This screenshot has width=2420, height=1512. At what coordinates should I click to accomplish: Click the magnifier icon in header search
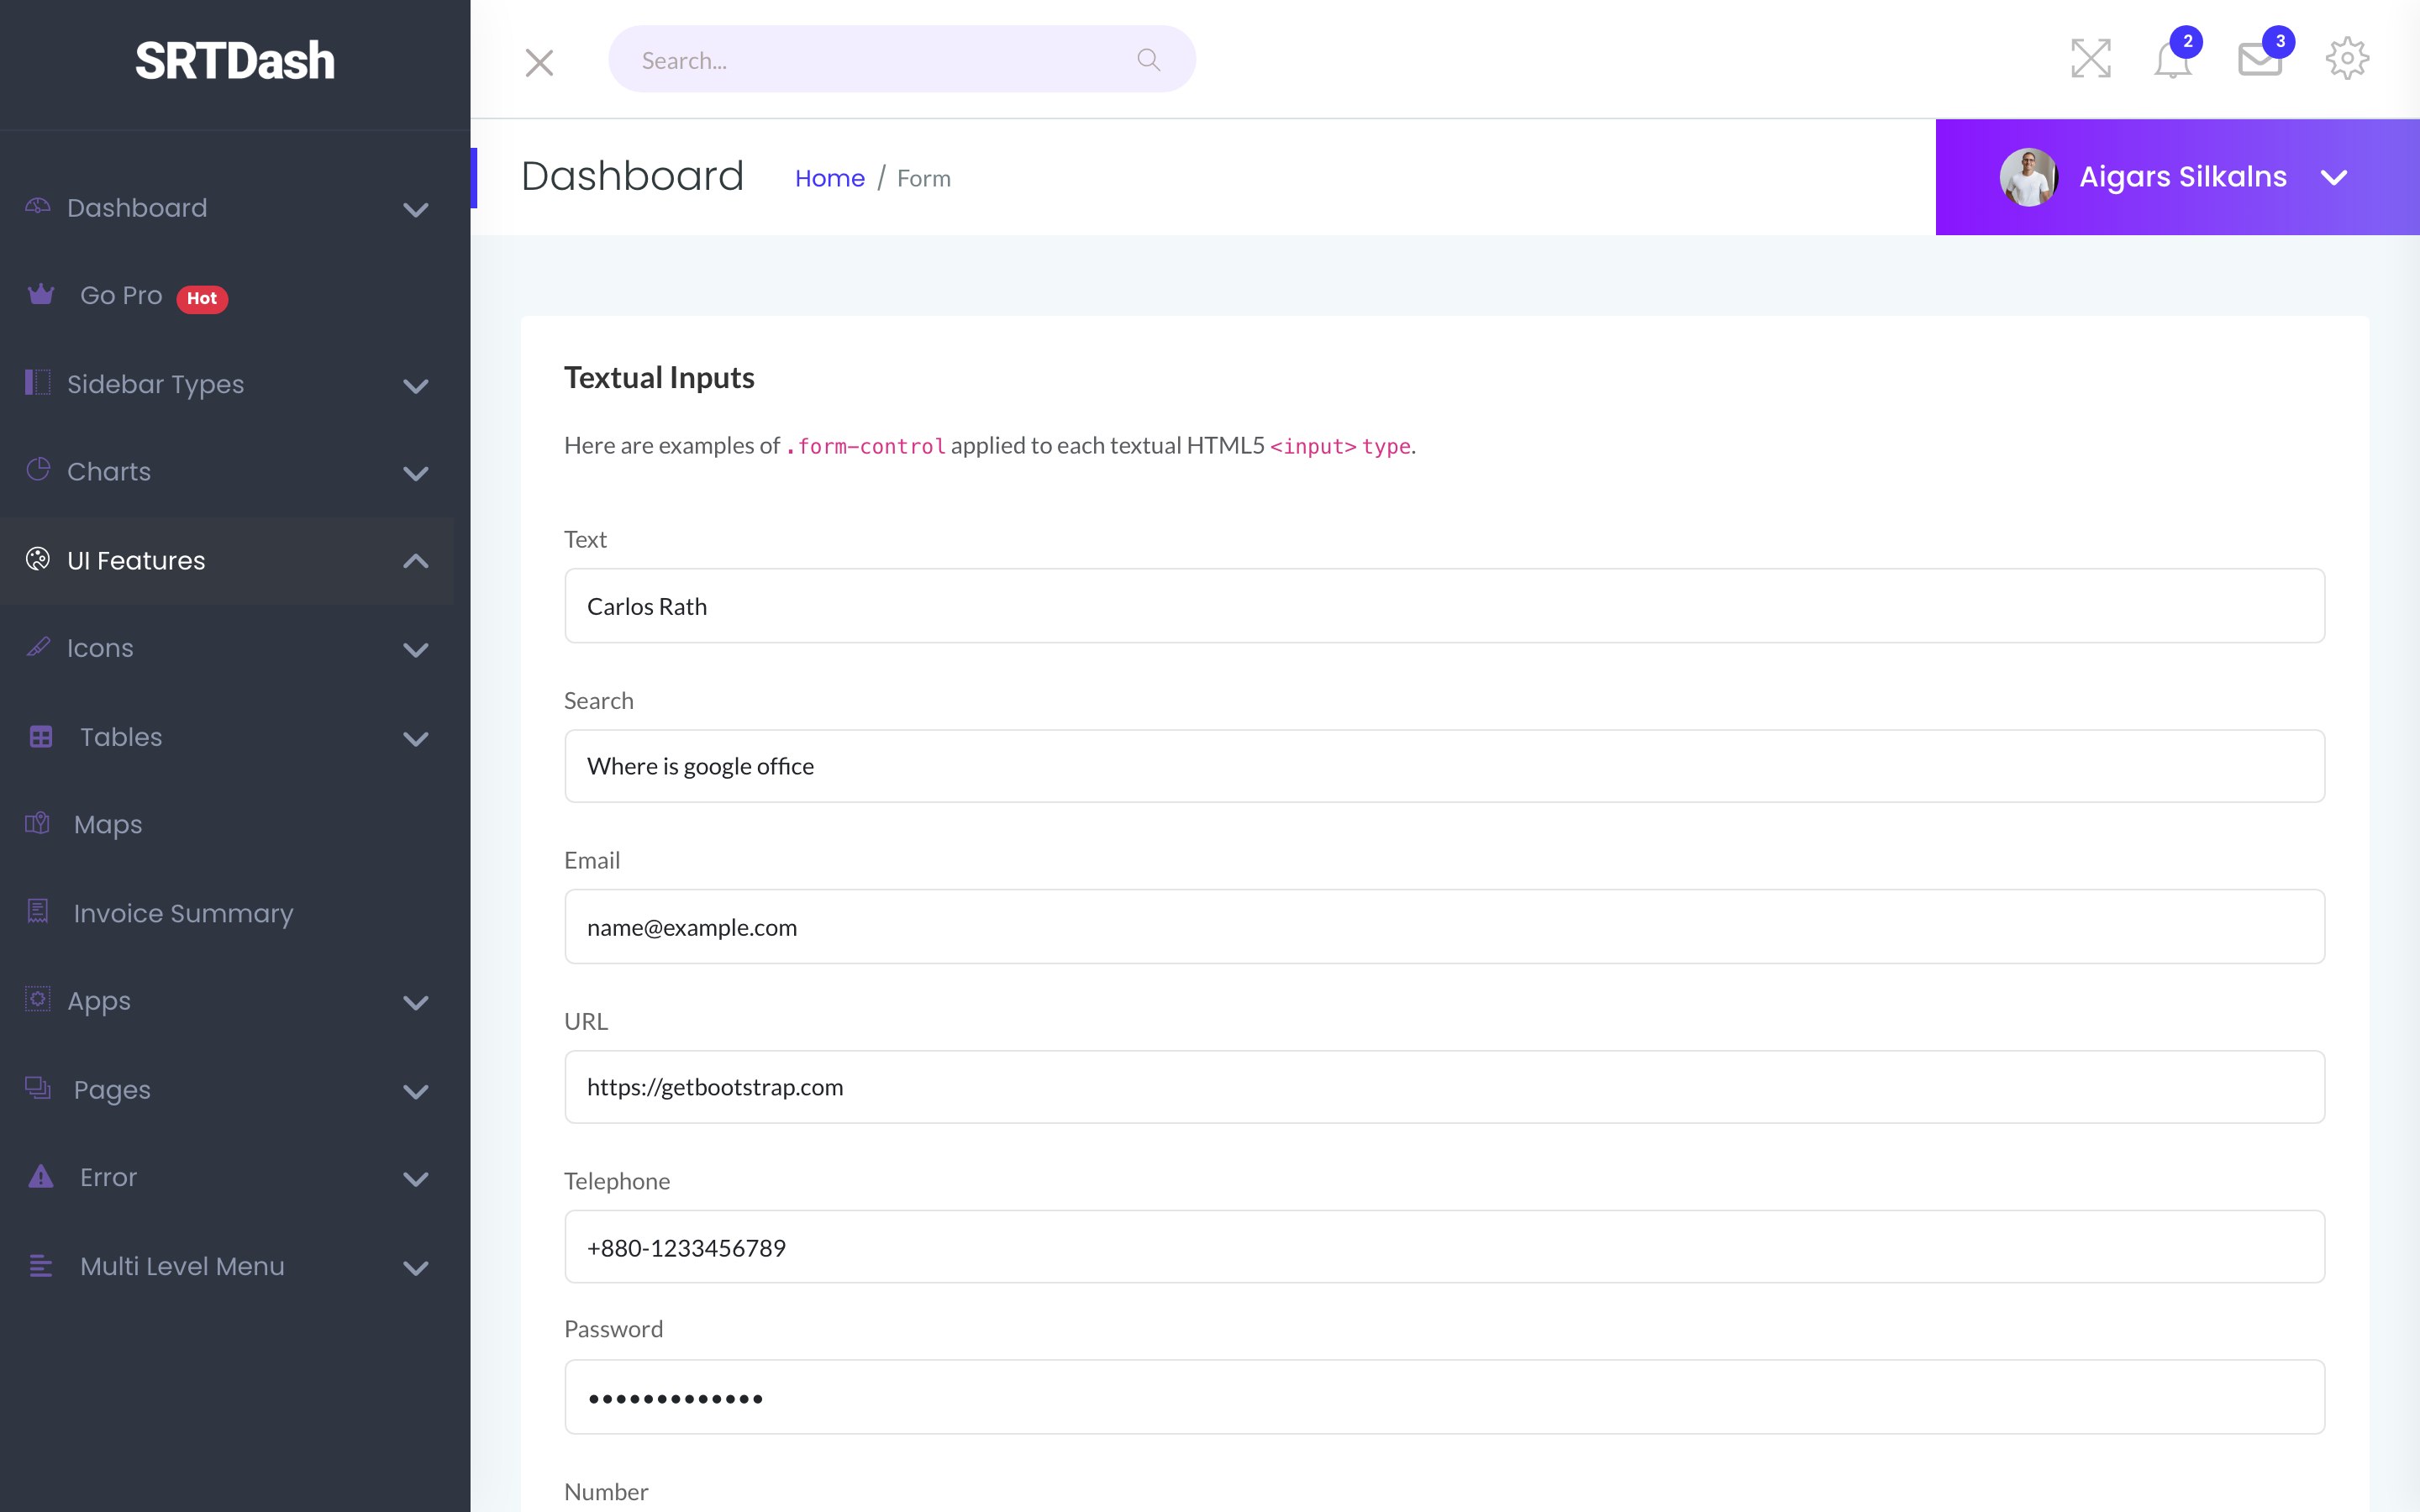1148,60
